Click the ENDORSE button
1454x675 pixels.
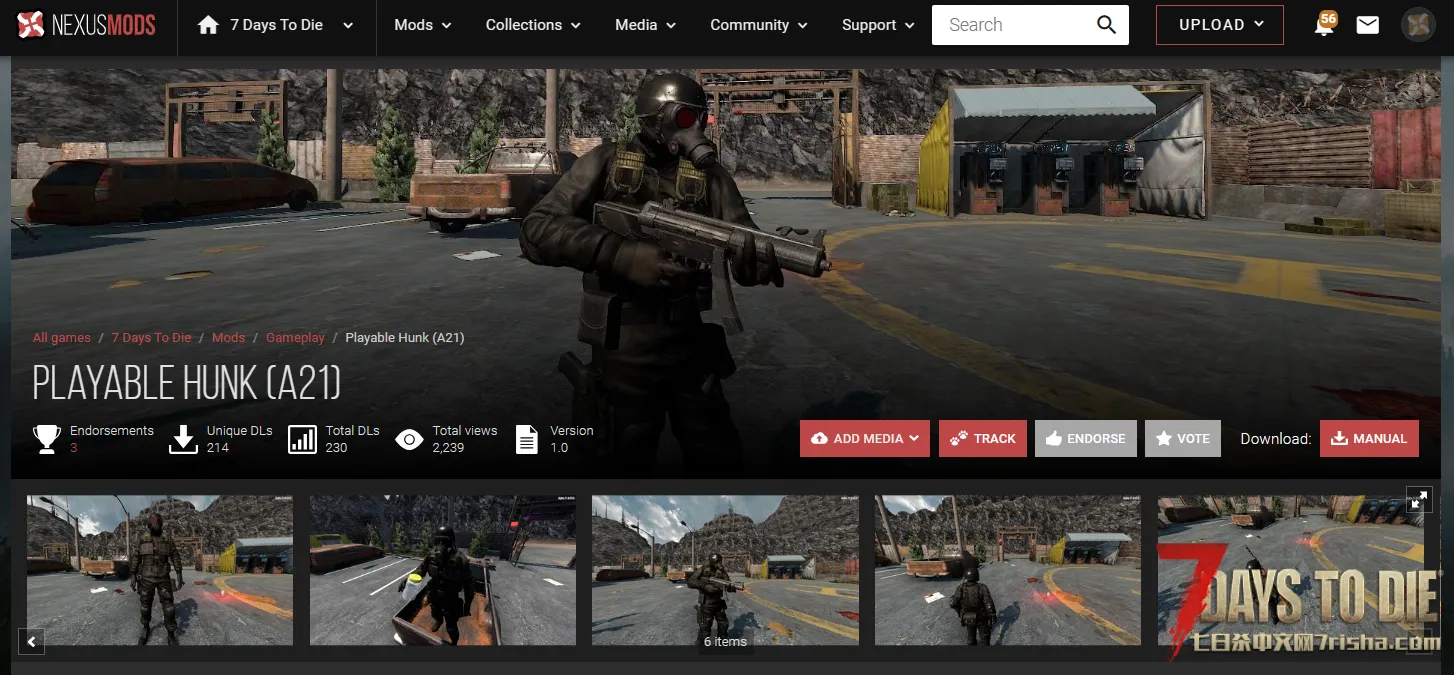click(1086, 438)
